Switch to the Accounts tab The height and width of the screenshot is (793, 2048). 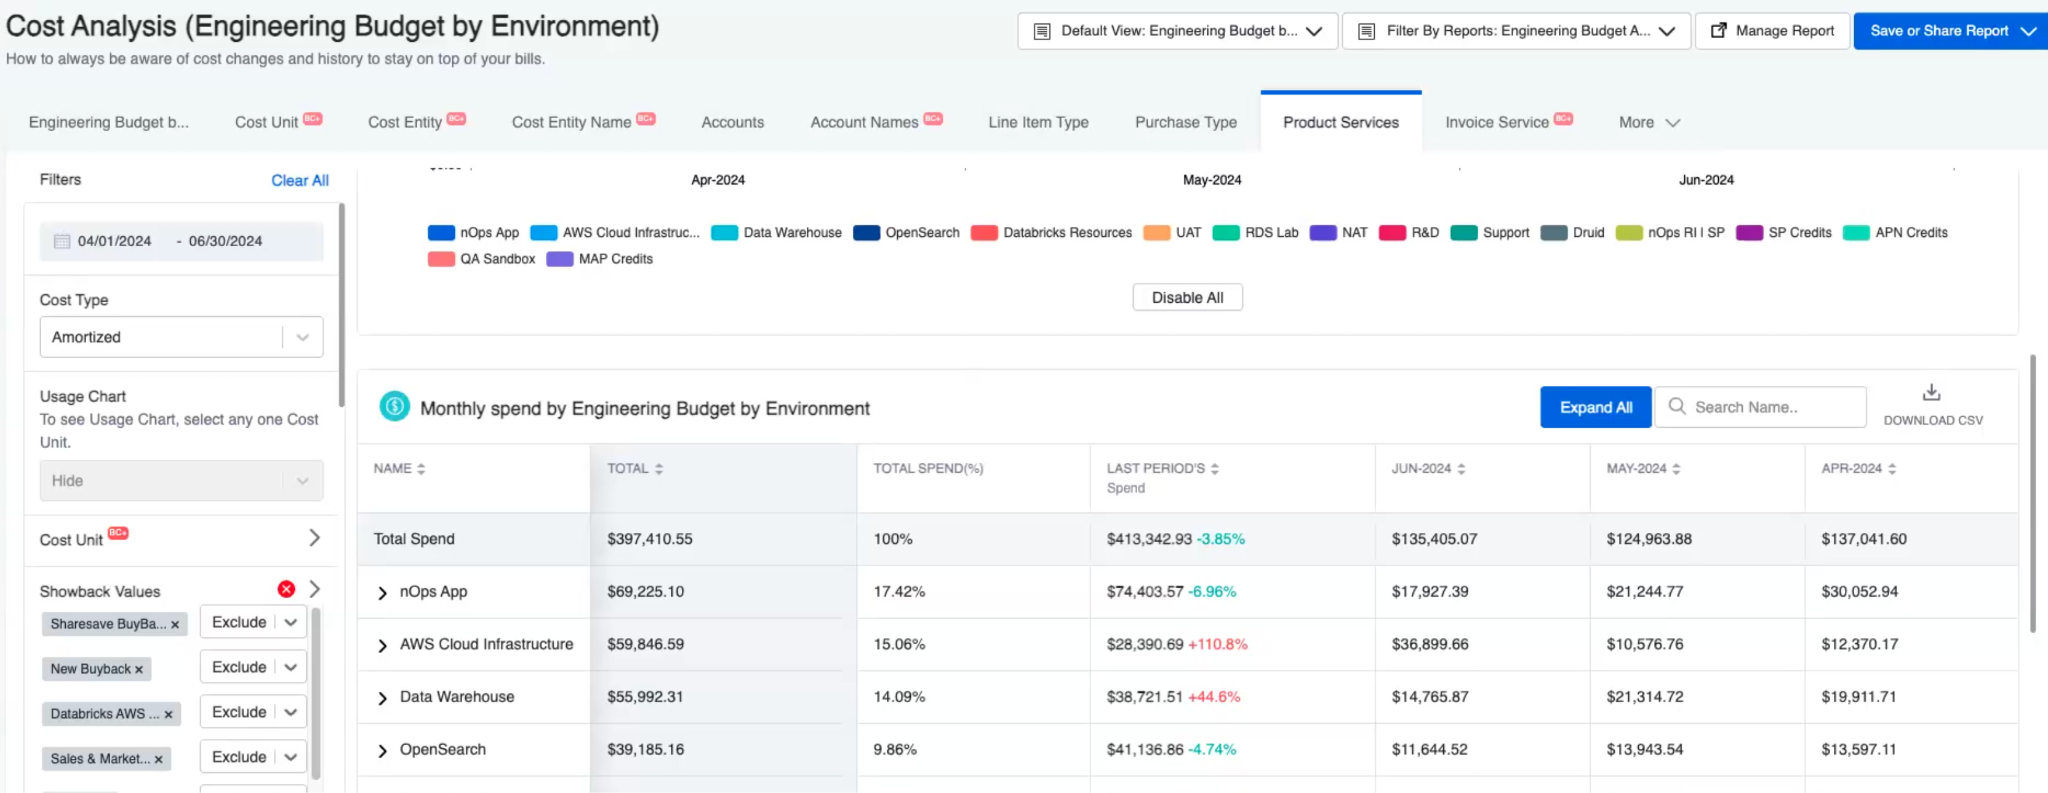point(732,122)
